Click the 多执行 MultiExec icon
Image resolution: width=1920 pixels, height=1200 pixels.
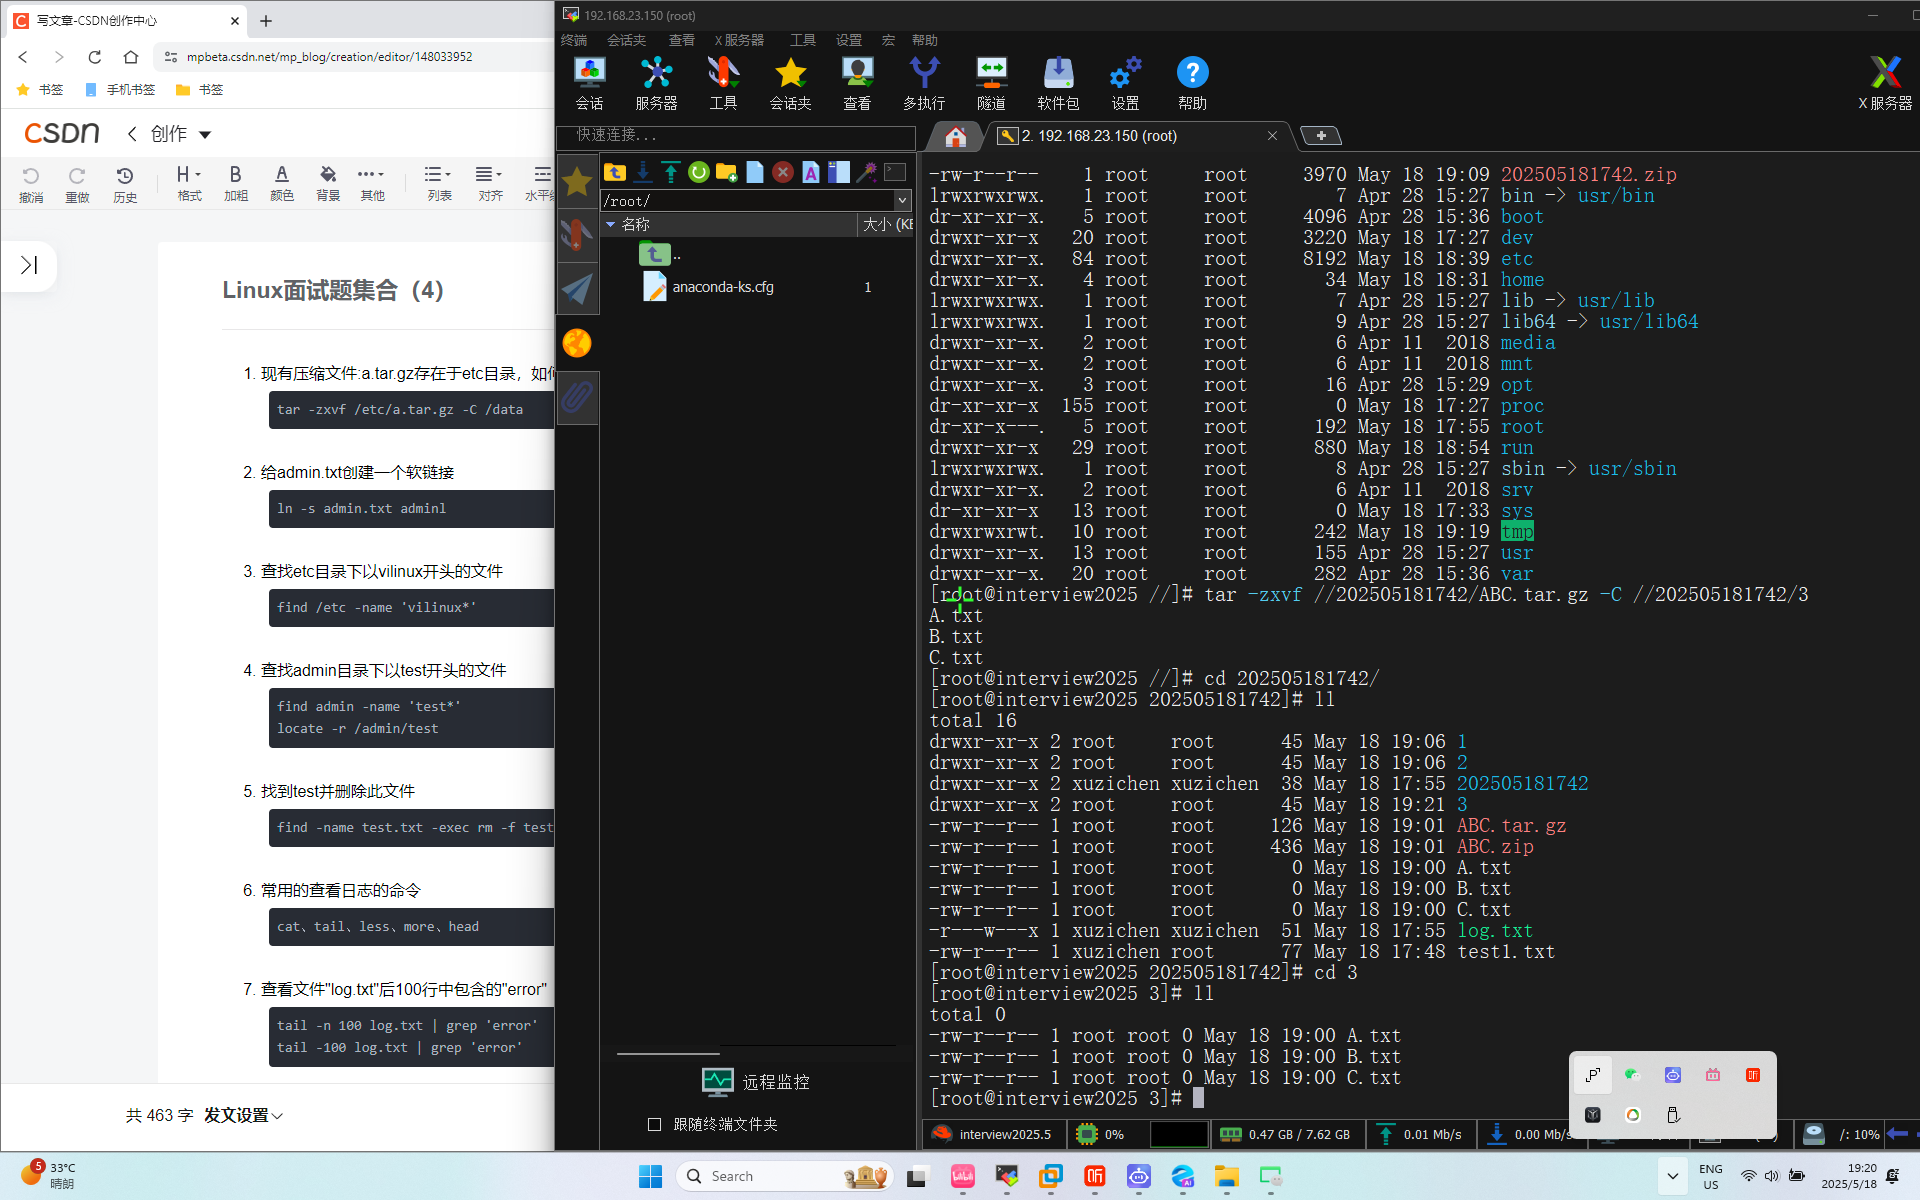point(923,82)
